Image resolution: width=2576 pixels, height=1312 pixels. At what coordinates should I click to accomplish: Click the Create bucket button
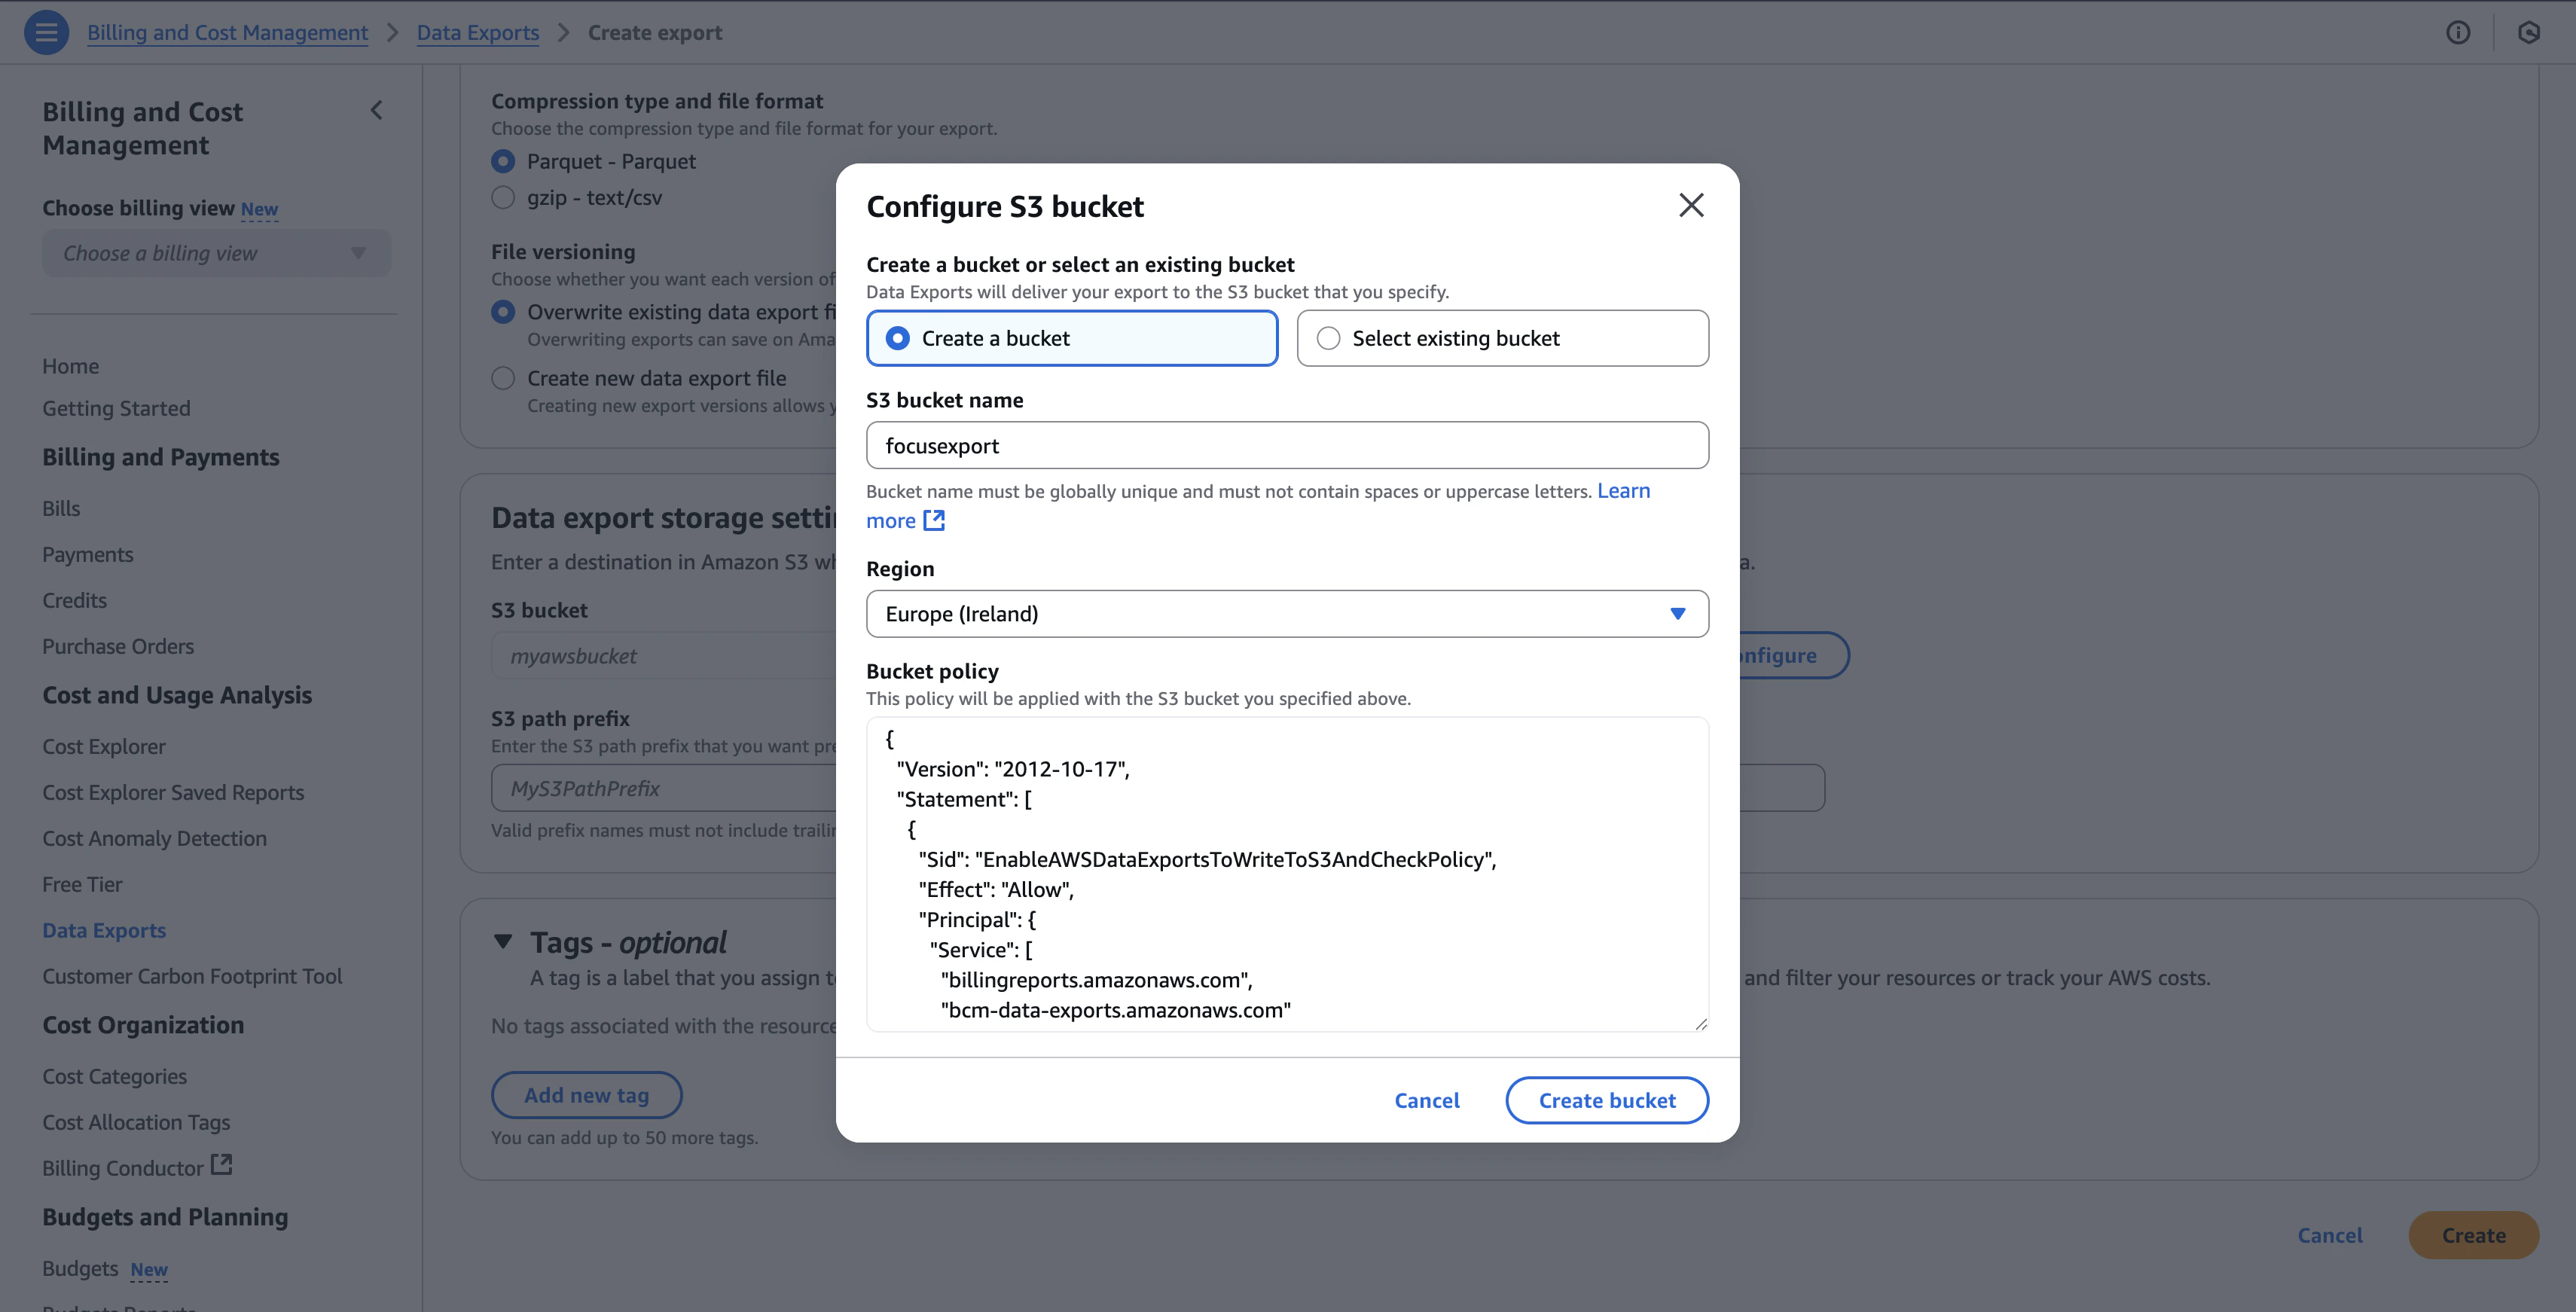[x=1606, y=1100]
